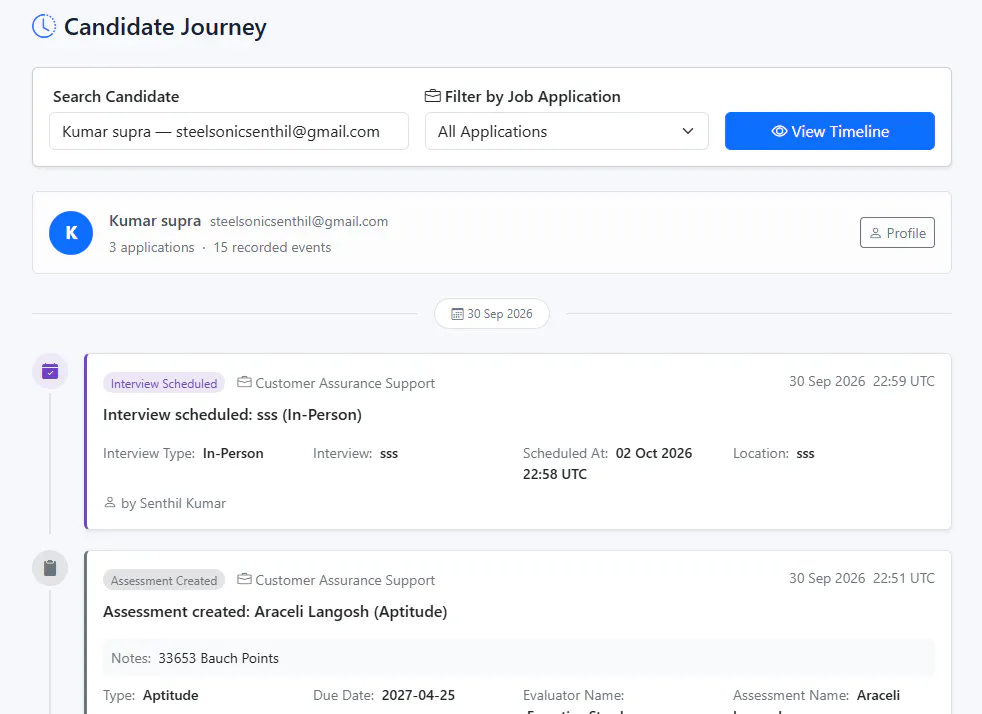Click the grey clipboard timeline marker

pos(50,568)
